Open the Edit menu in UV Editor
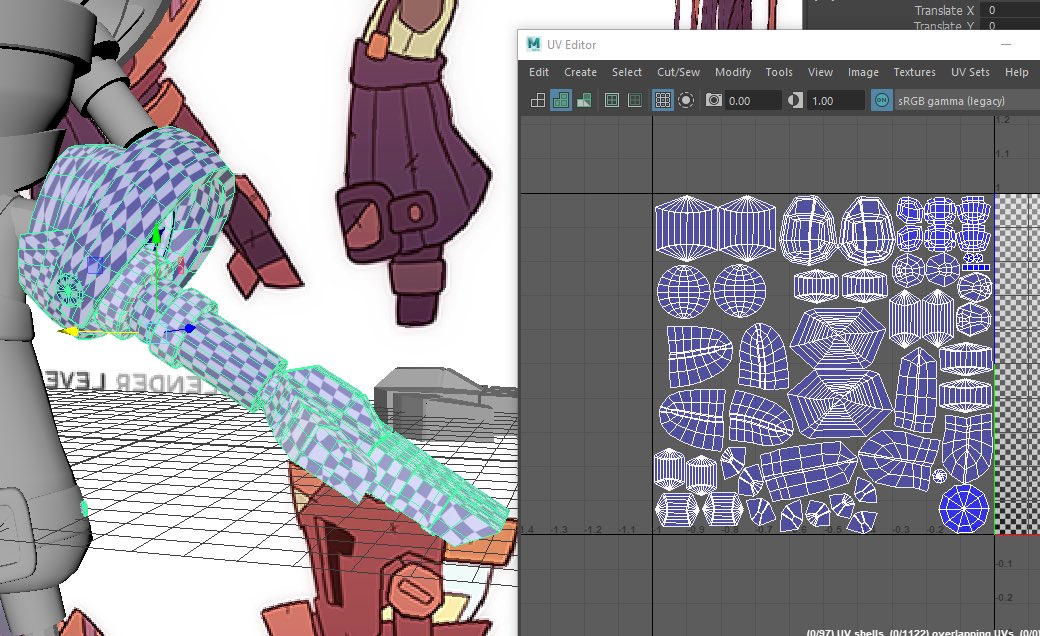 coord(539,72)
